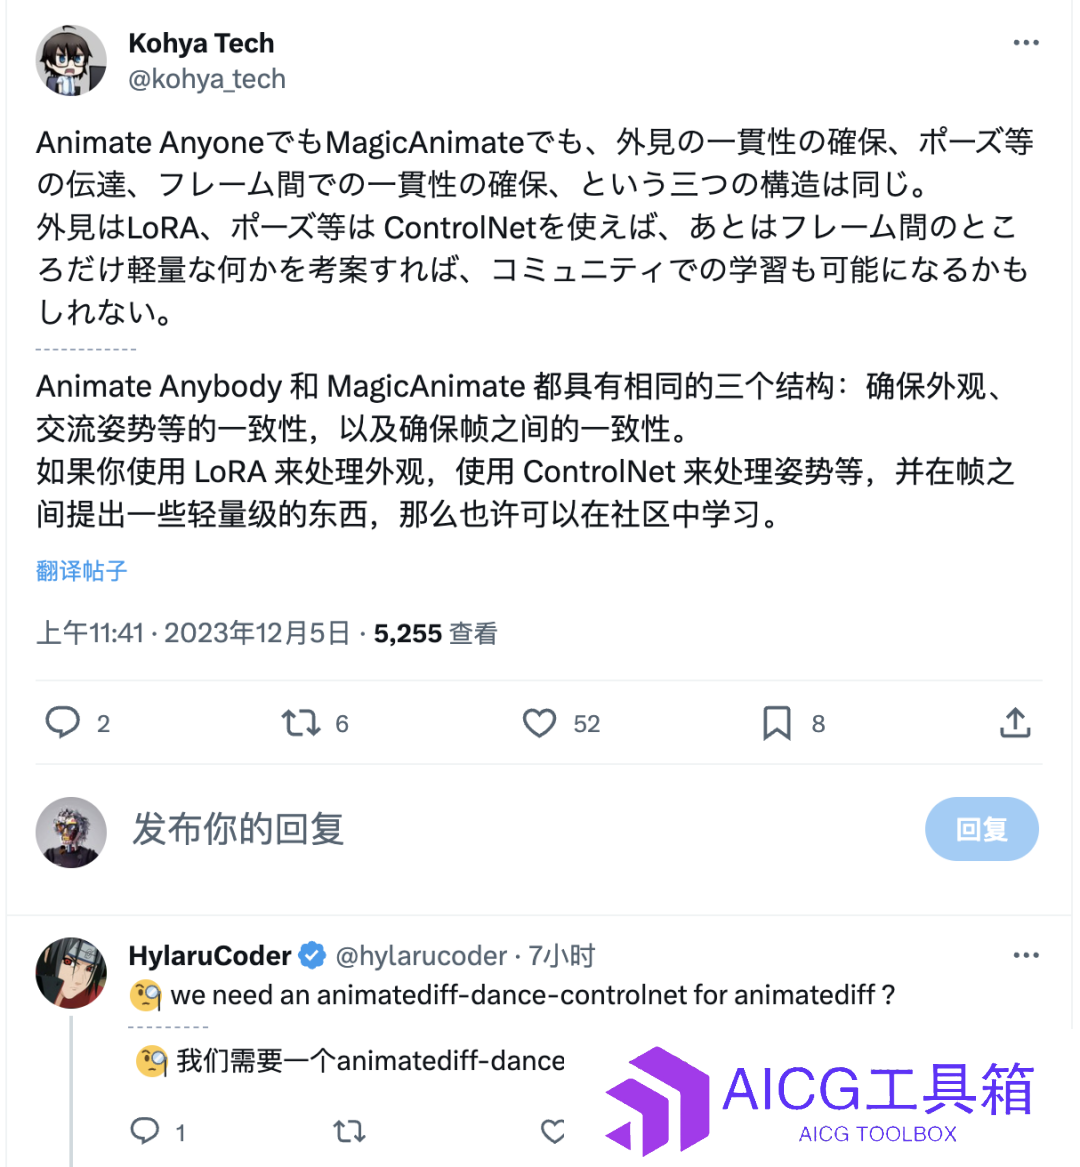Open your own avatar beside reply box
The height and width of the screenshot is (1167, 1080).
[x=71, y=832]
